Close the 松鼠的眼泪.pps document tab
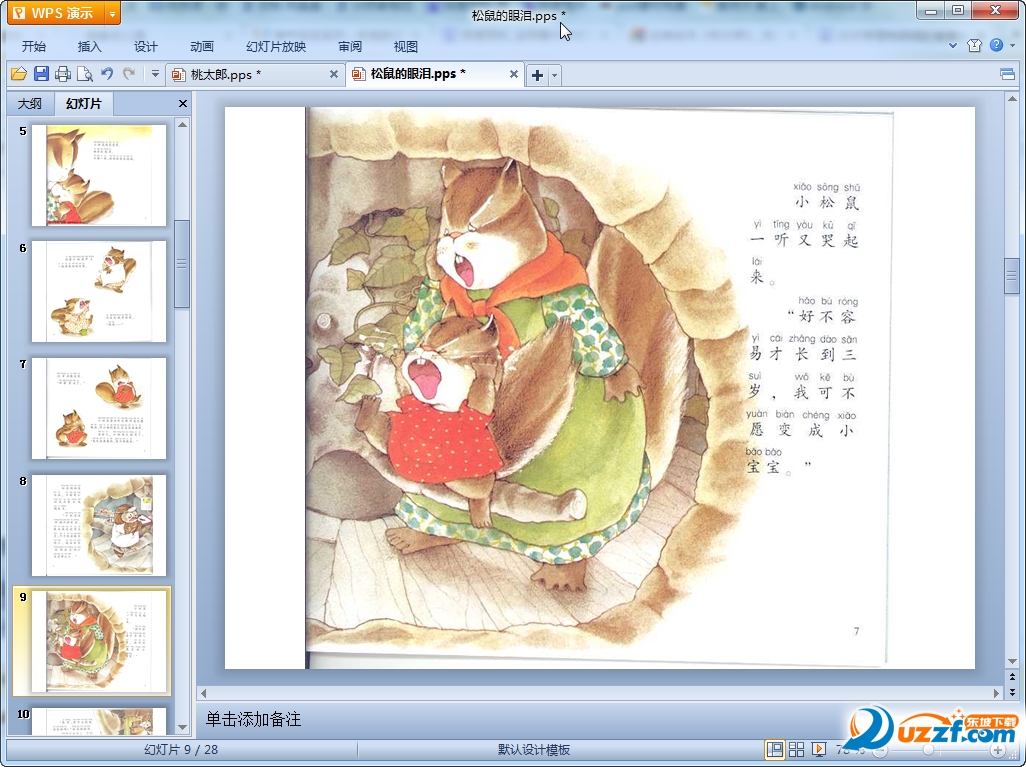This screenshot has height=767, width=1026. click(514, 74)
